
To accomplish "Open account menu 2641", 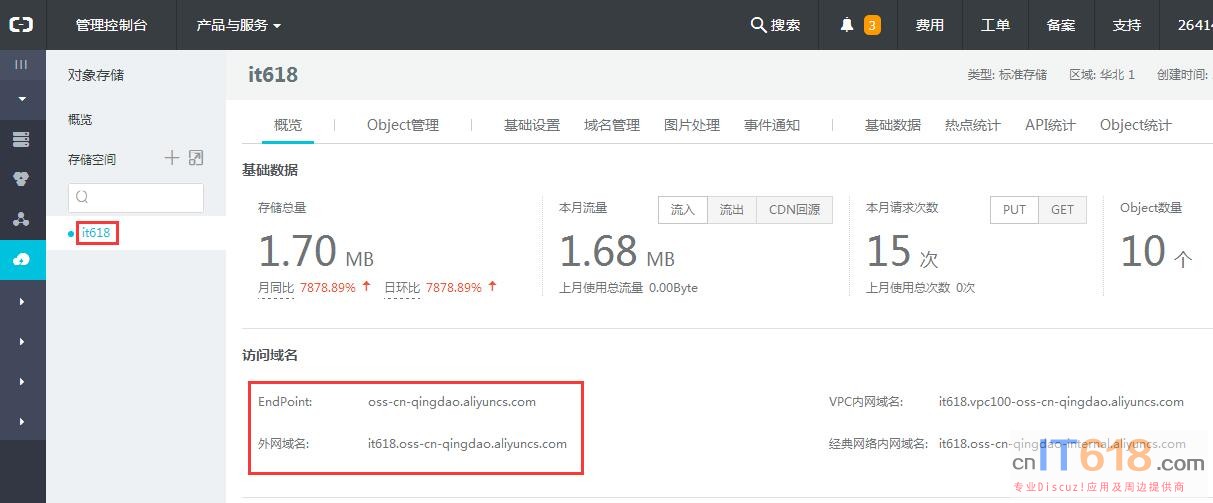I will pos(1195,25).
